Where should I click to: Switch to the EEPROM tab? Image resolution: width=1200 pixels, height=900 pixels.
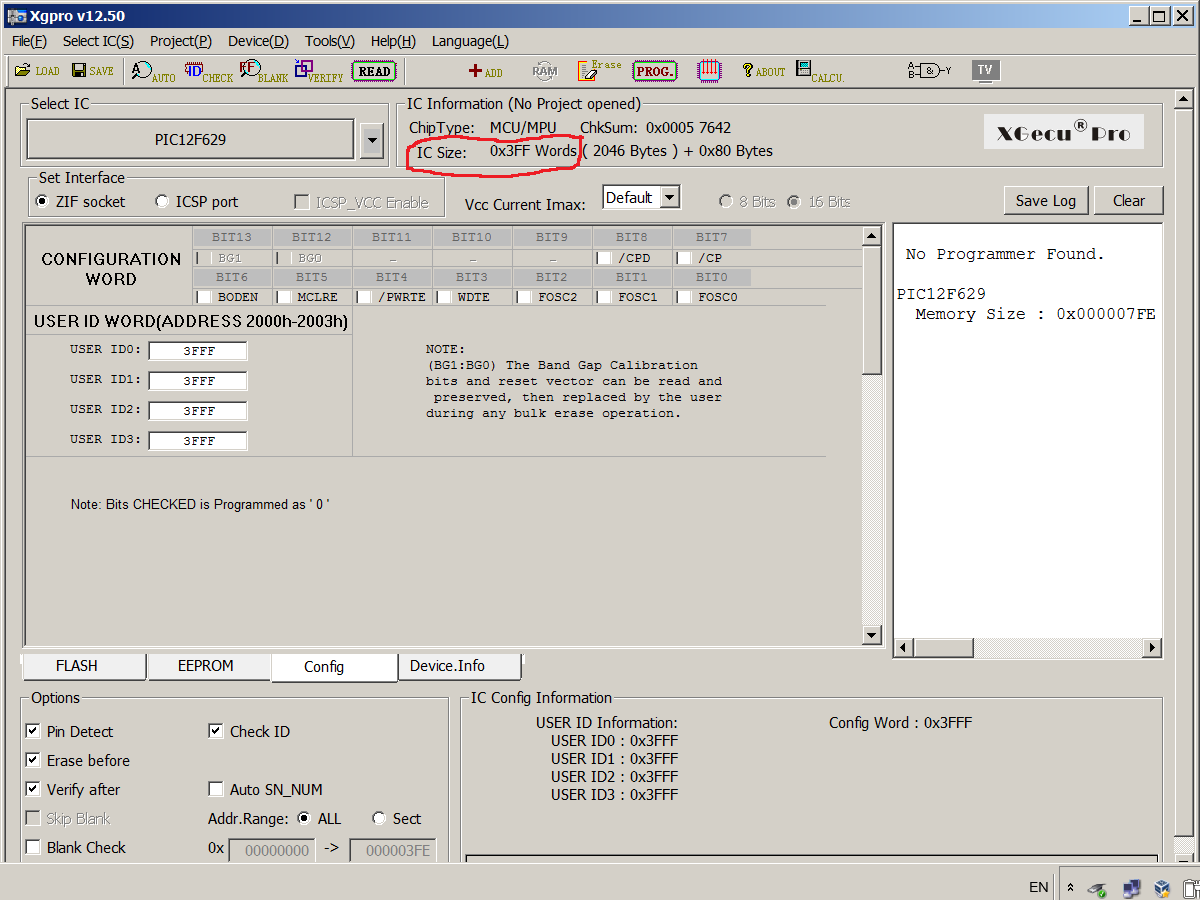pyautogui.click(x=205, y=666)
